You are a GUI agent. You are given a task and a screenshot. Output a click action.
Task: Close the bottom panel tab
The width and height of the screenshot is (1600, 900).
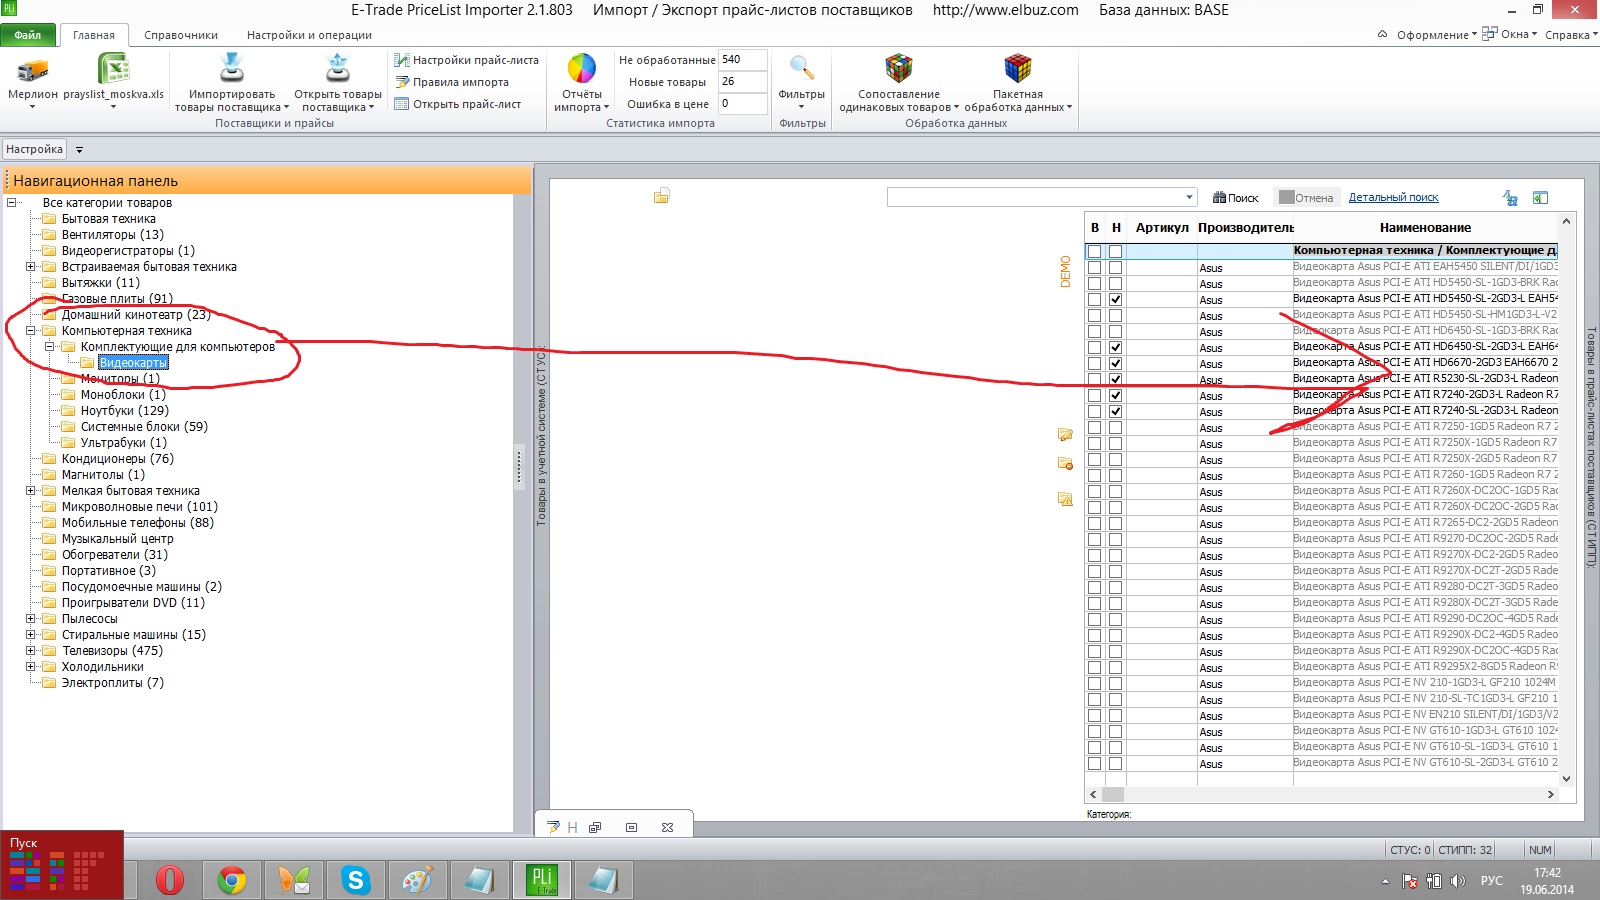[667, 827]
